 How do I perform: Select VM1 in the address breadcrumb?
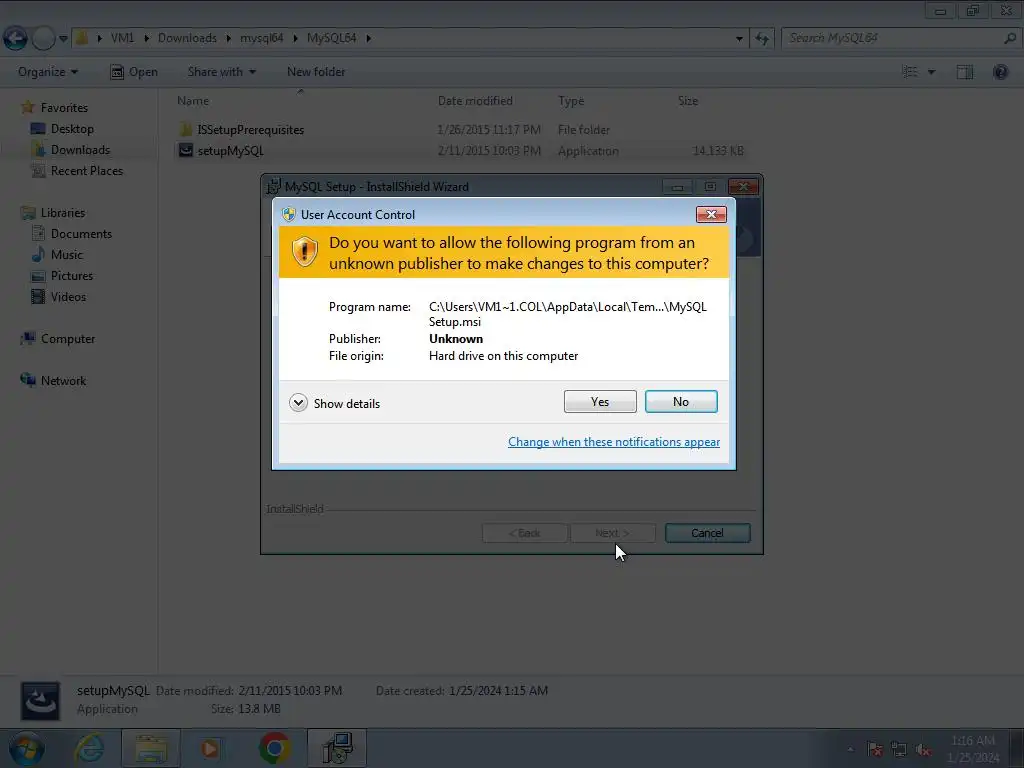[122, 38]
